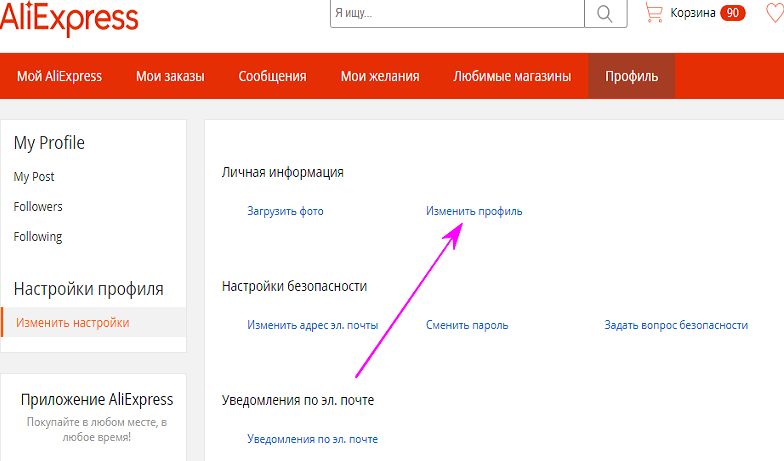
Task: Open 'Followers' in the sidebar
Action: coord(38,206)
